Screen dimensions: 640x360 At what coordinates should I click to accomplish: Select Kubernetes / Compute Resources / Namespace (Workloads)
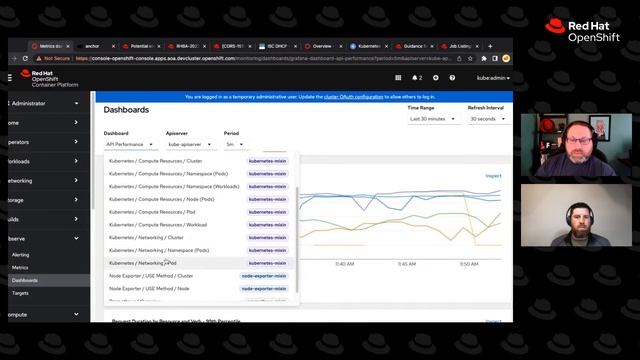tap(199, 187)
